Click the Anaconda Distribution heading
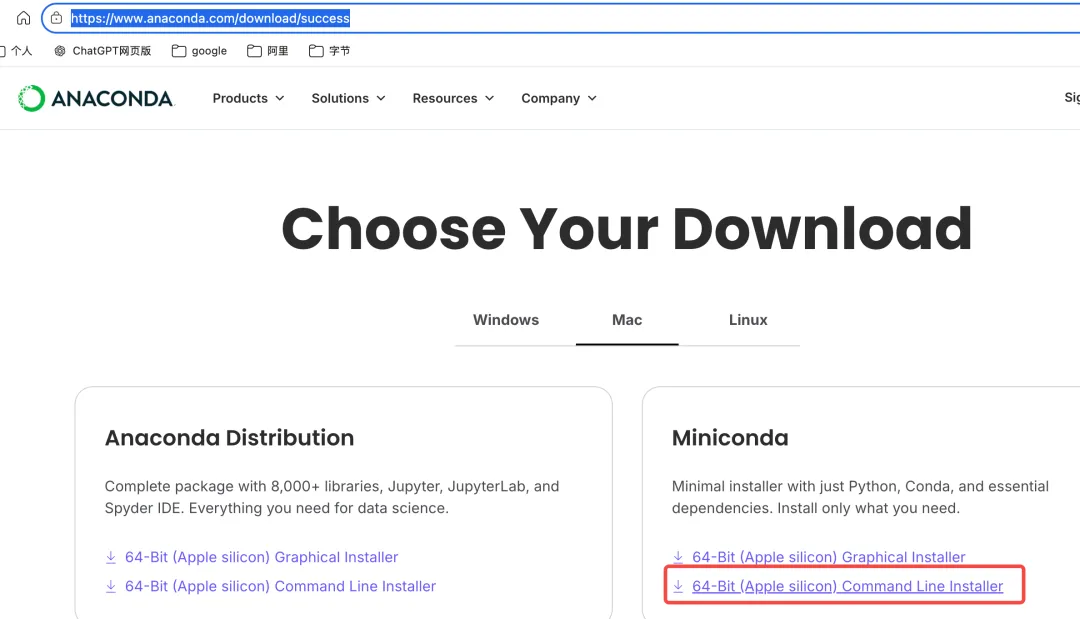 (229, 438)
